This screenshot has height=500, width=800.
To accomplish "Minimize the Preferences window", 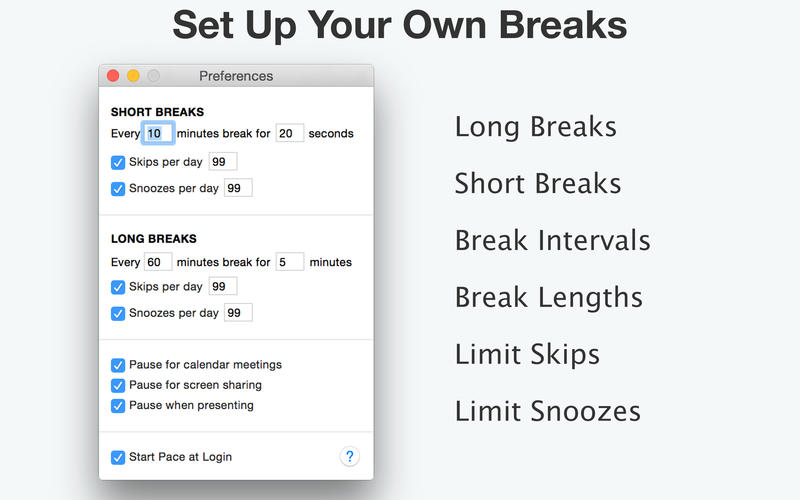I will pyautogui.click(x=133, y=76).
